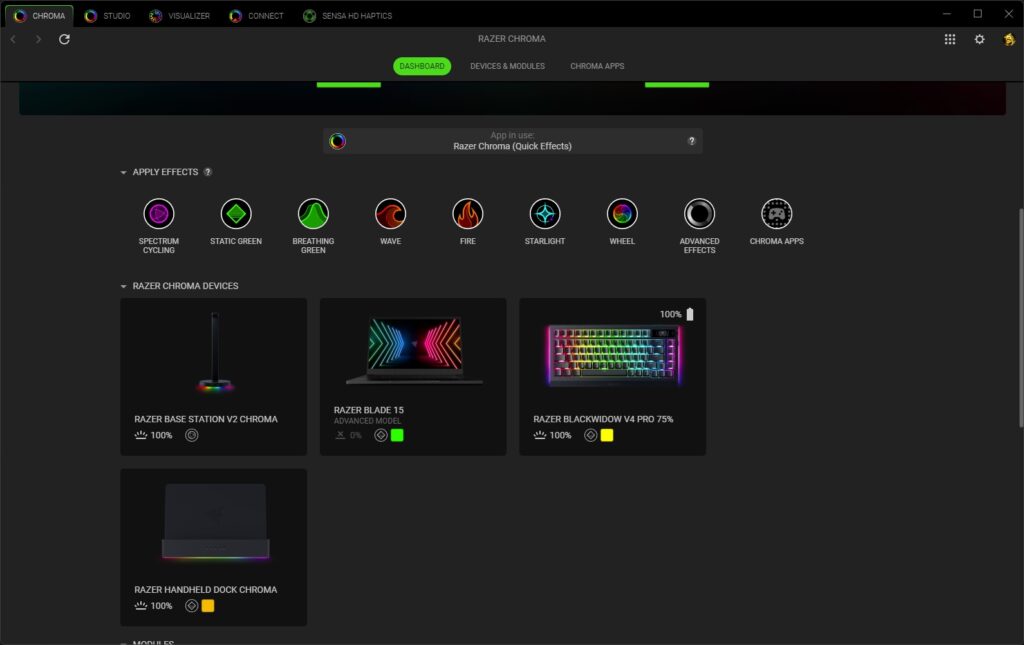Go back to the previous page
Image resolution: width=1024 pixels, height=645 pixels.
pos(13,39)
